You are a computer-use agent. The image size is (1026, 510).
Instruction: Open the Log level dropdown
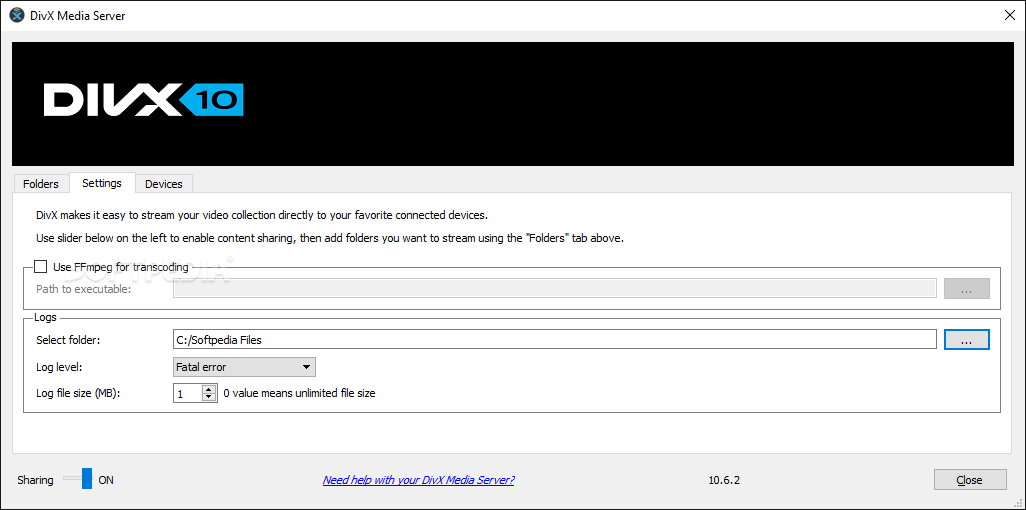click(x=244, y=367)
